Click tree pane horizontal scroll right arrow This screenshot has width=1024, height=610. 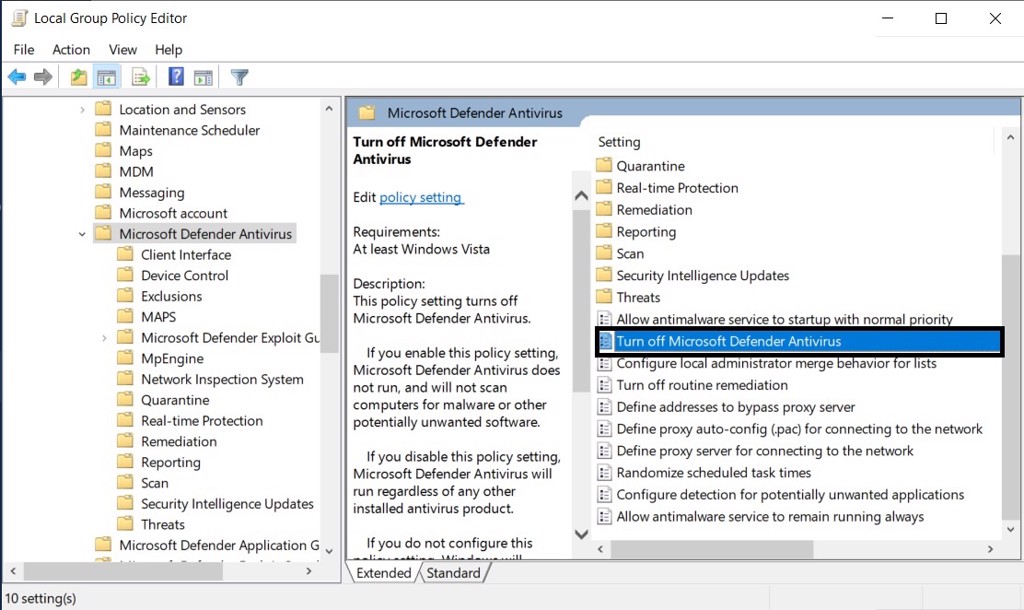pos(309,571)
